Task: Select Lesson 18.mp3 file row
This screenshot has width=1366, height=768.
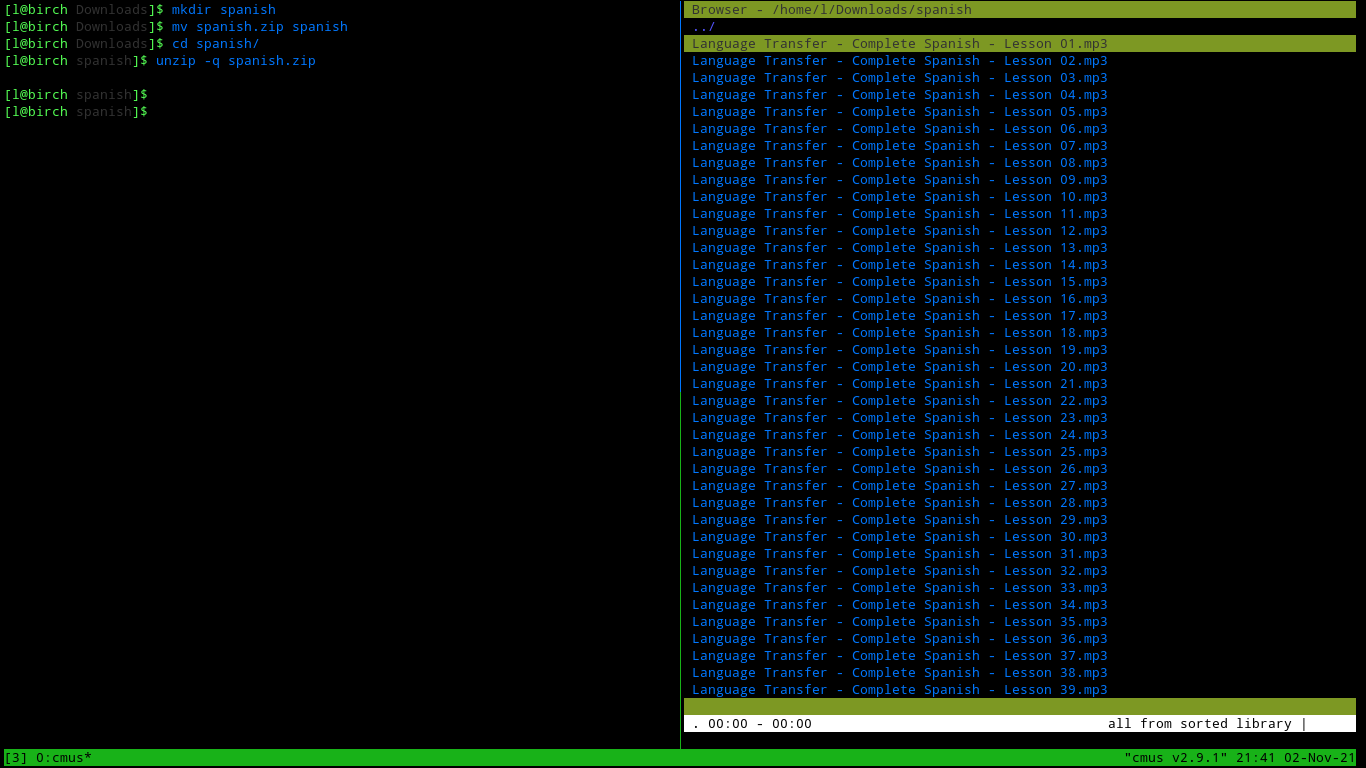Action: pyautogui.click(x=1020, y=332)
